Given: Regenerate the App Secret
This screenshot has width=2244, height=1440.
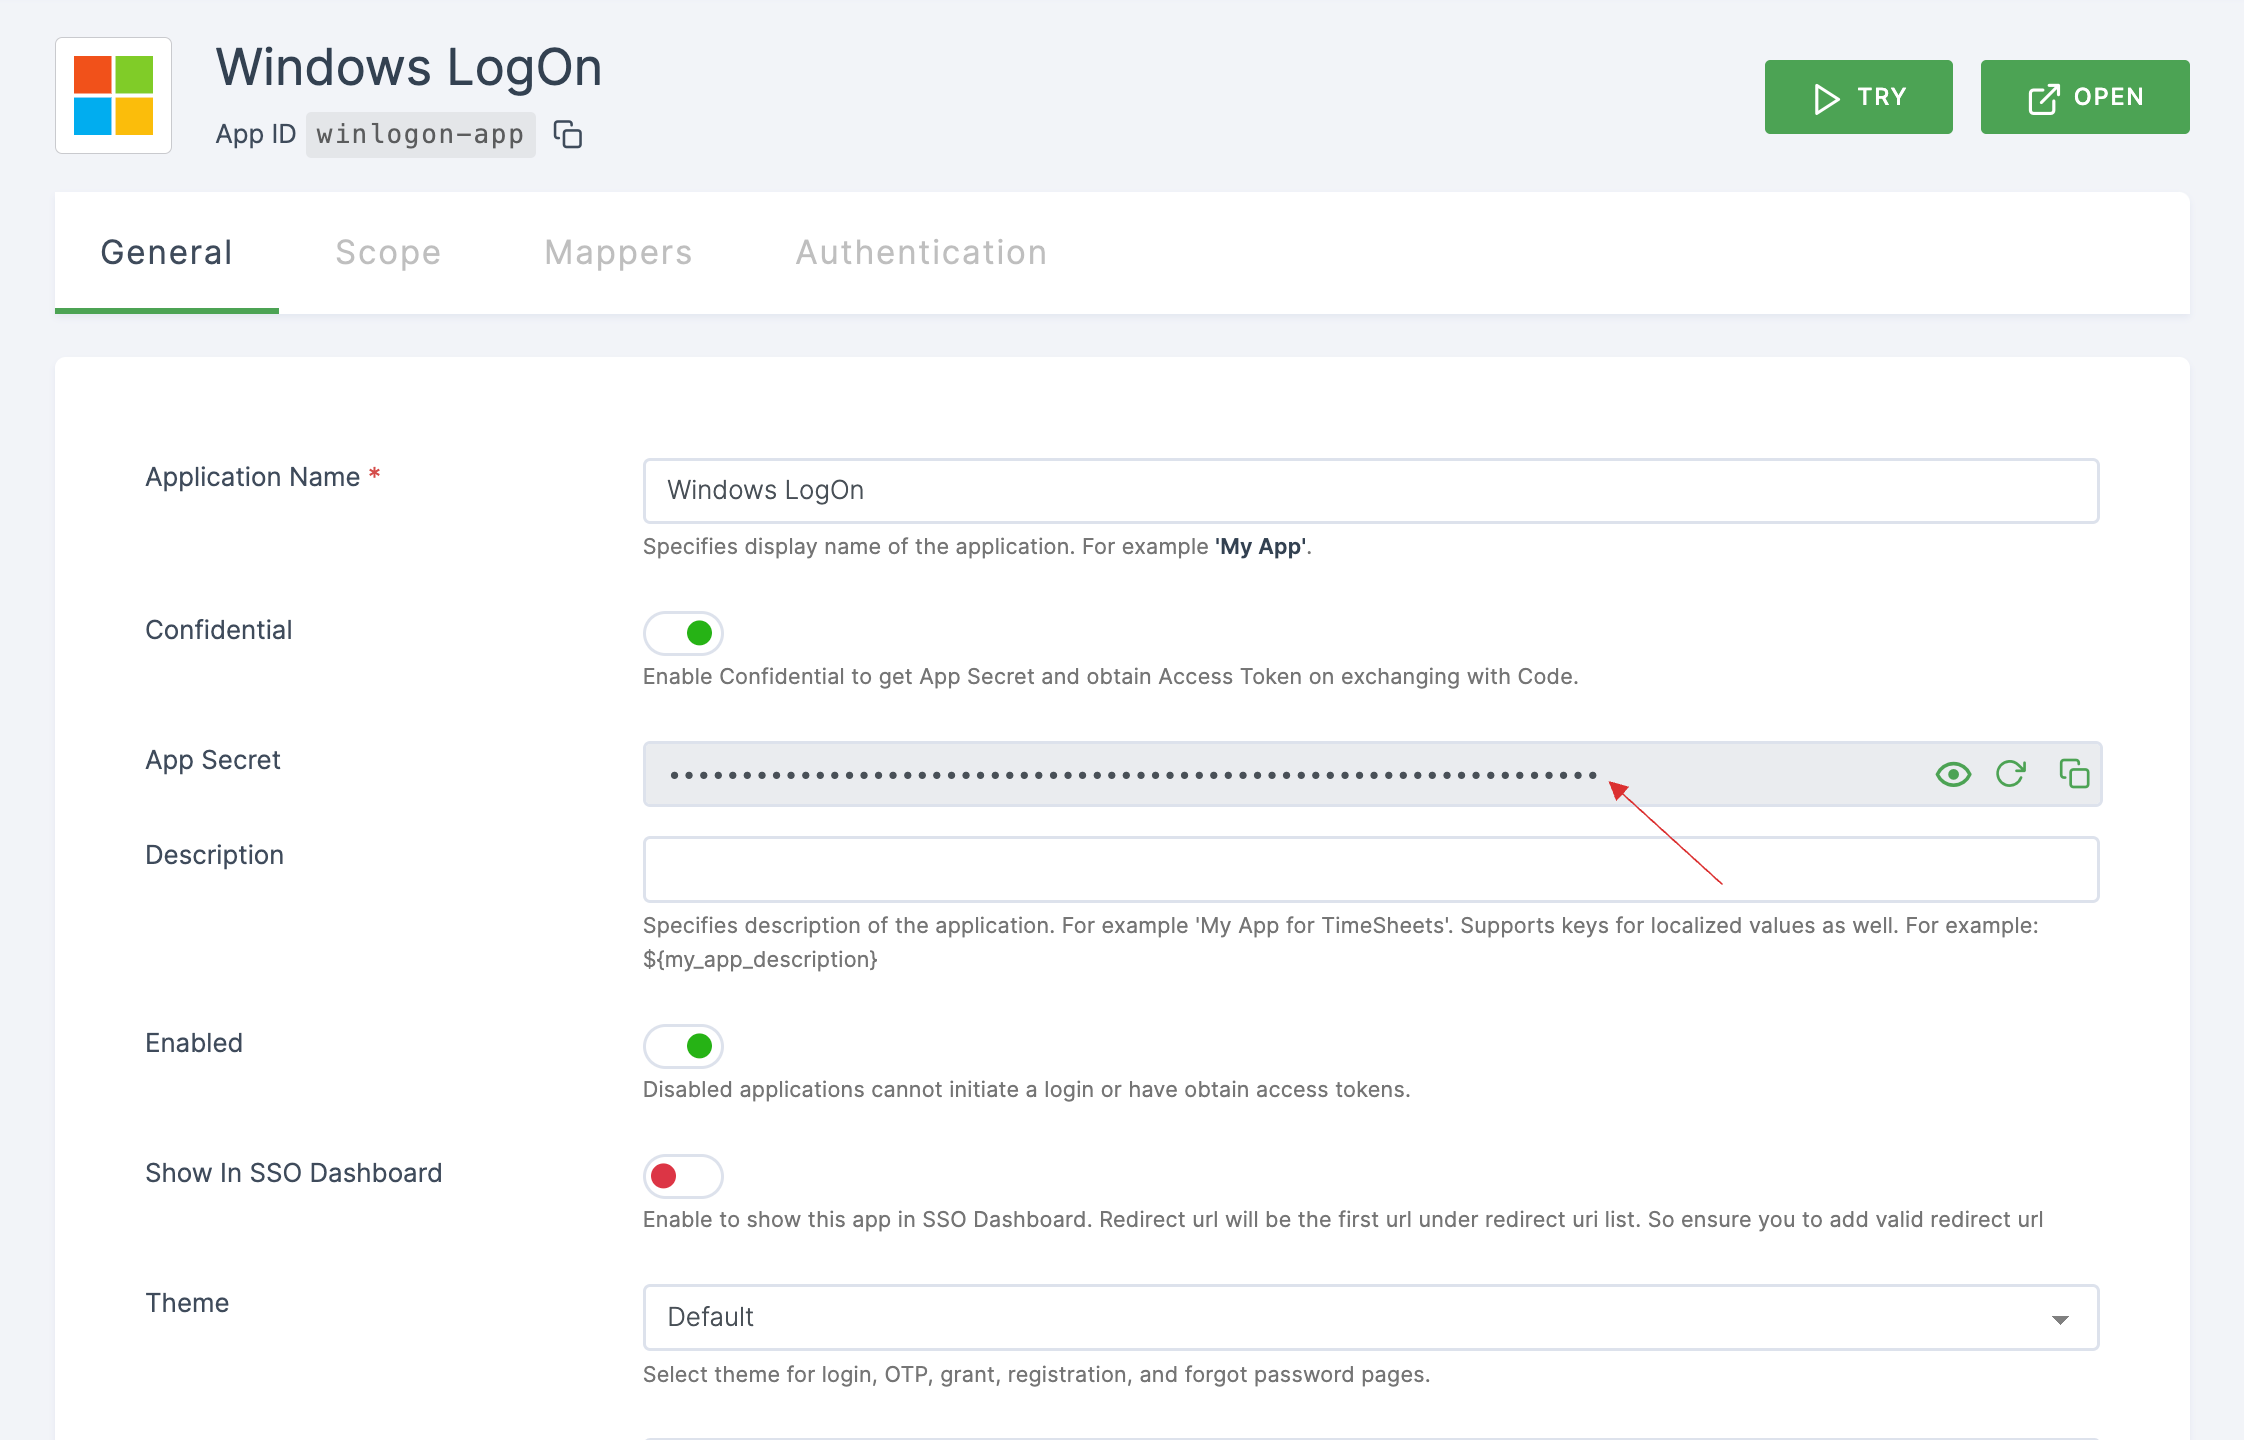Looking at the screenshot, I should coord(2011,773).
